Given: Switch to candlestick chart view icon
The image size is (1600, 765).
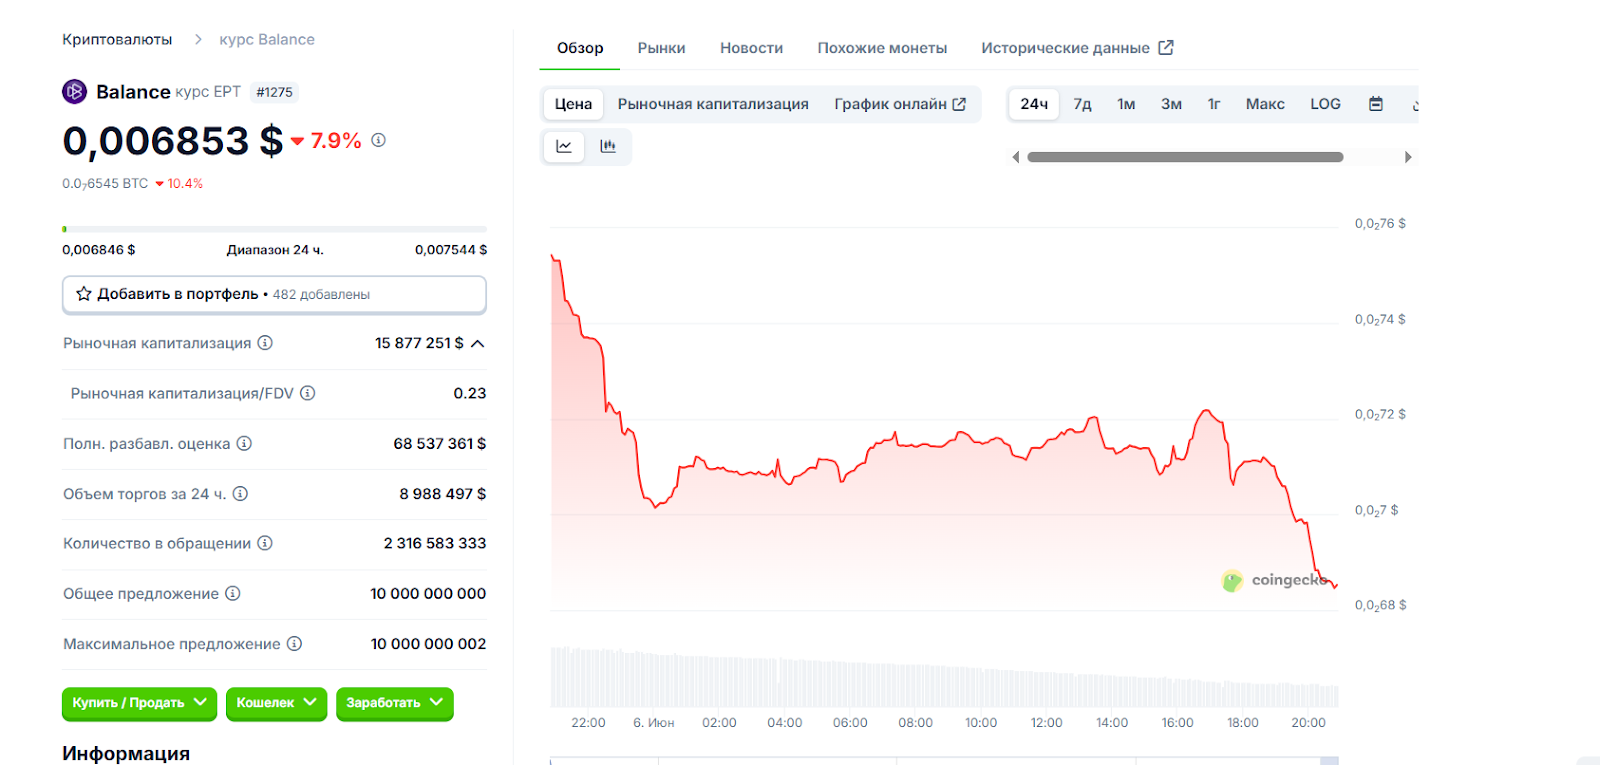Looking at the screenshot, I should click(608, 146).
